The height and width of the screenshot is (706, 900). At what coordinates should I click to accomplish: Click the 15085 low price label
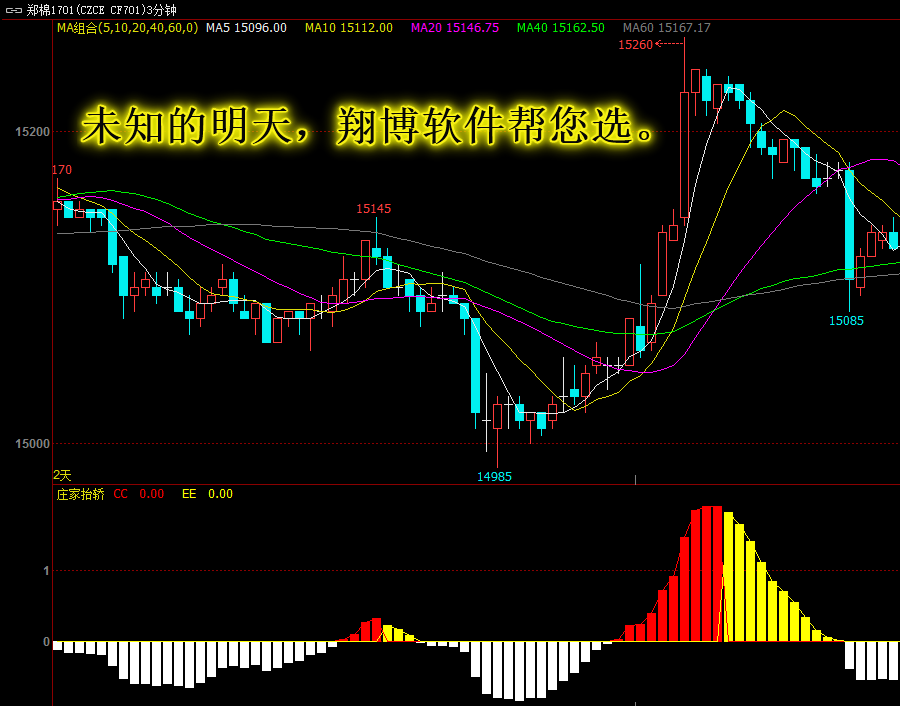click(846, 321)
